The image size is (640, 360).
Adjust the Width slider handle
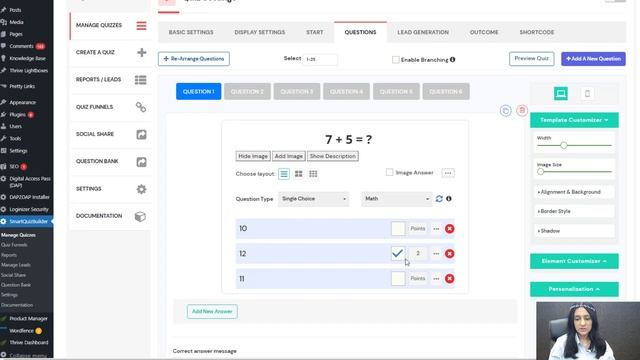(x=564, y=145)
